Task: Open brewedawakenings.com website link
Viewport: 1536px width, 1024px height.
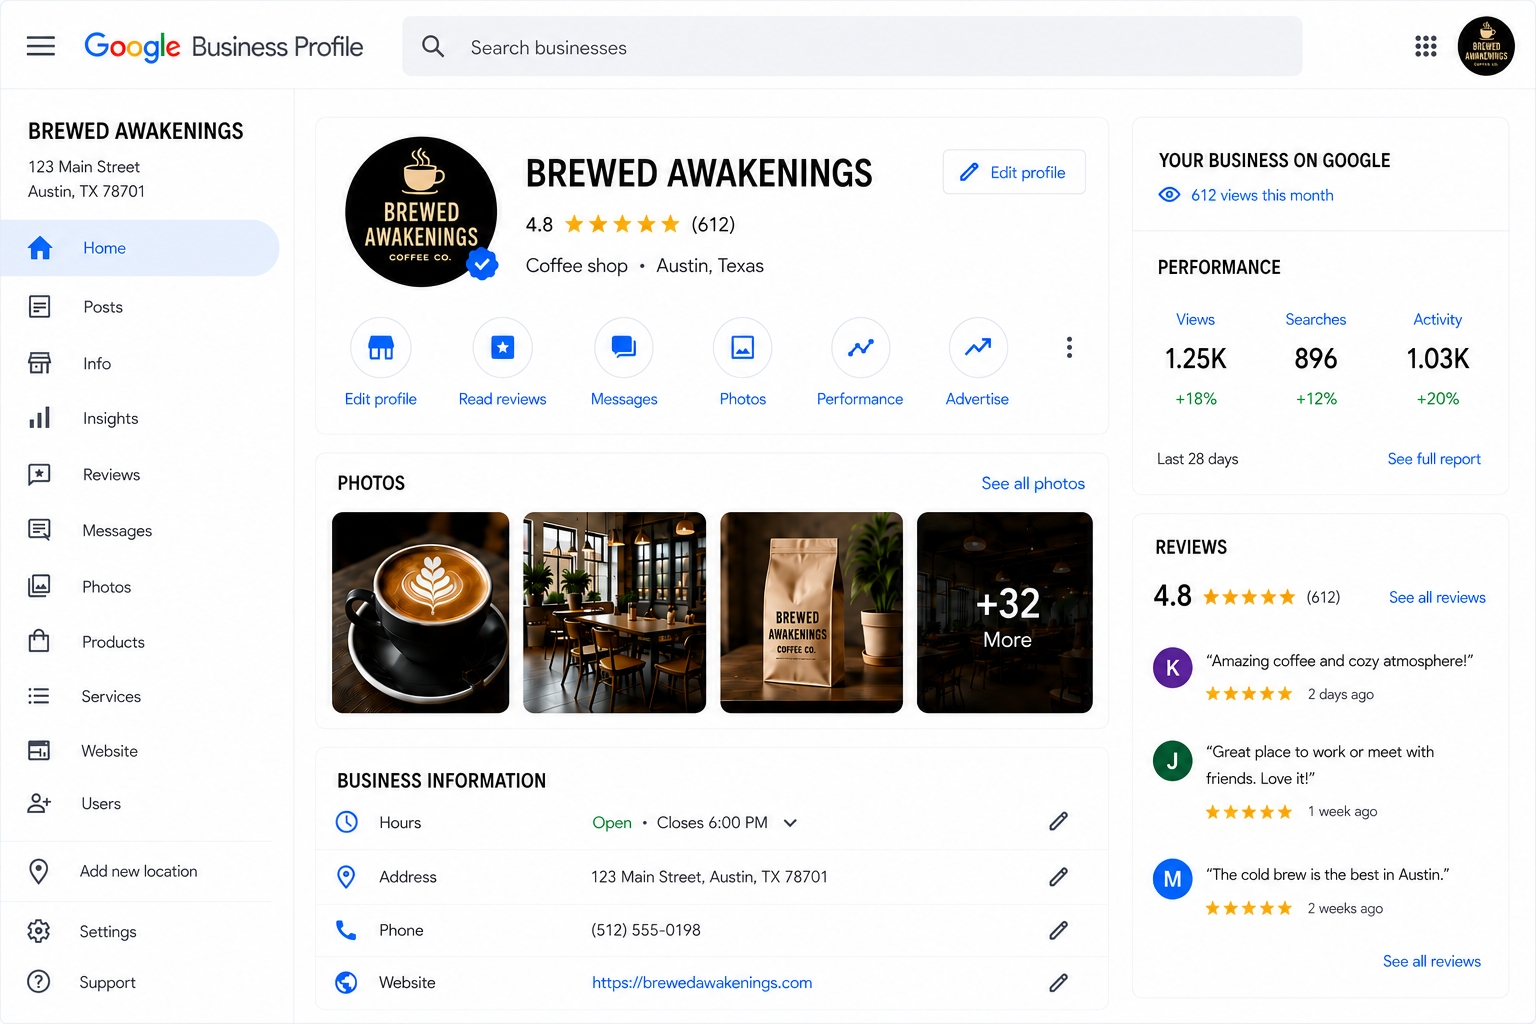Action: pyautogui.click(x=702, y=983)
